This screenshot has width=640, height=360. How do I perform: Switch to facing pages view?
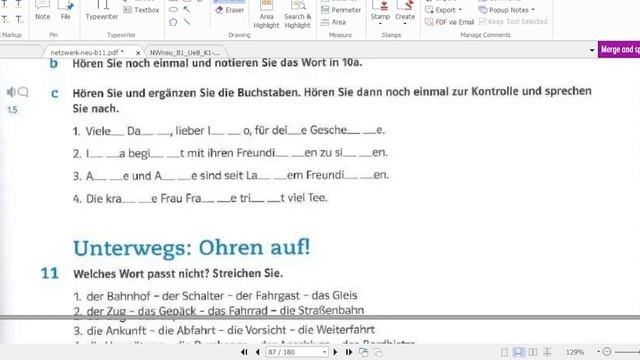click(533, 352)
